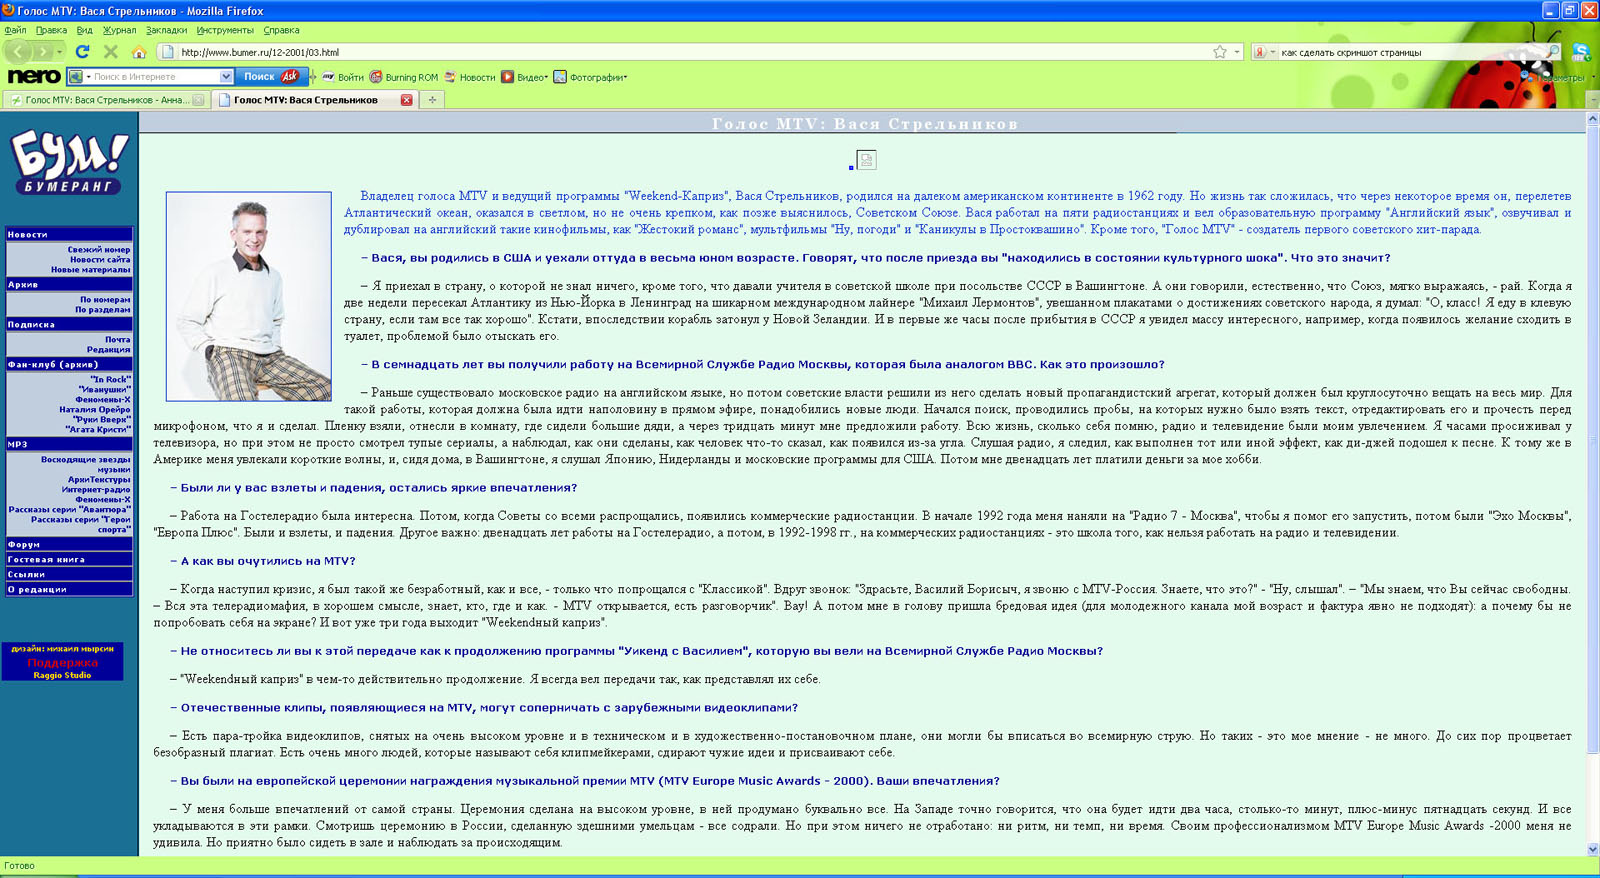1600x878 pixels.
Task: Reload the page with the refresh icon
Action: [83, 52]
